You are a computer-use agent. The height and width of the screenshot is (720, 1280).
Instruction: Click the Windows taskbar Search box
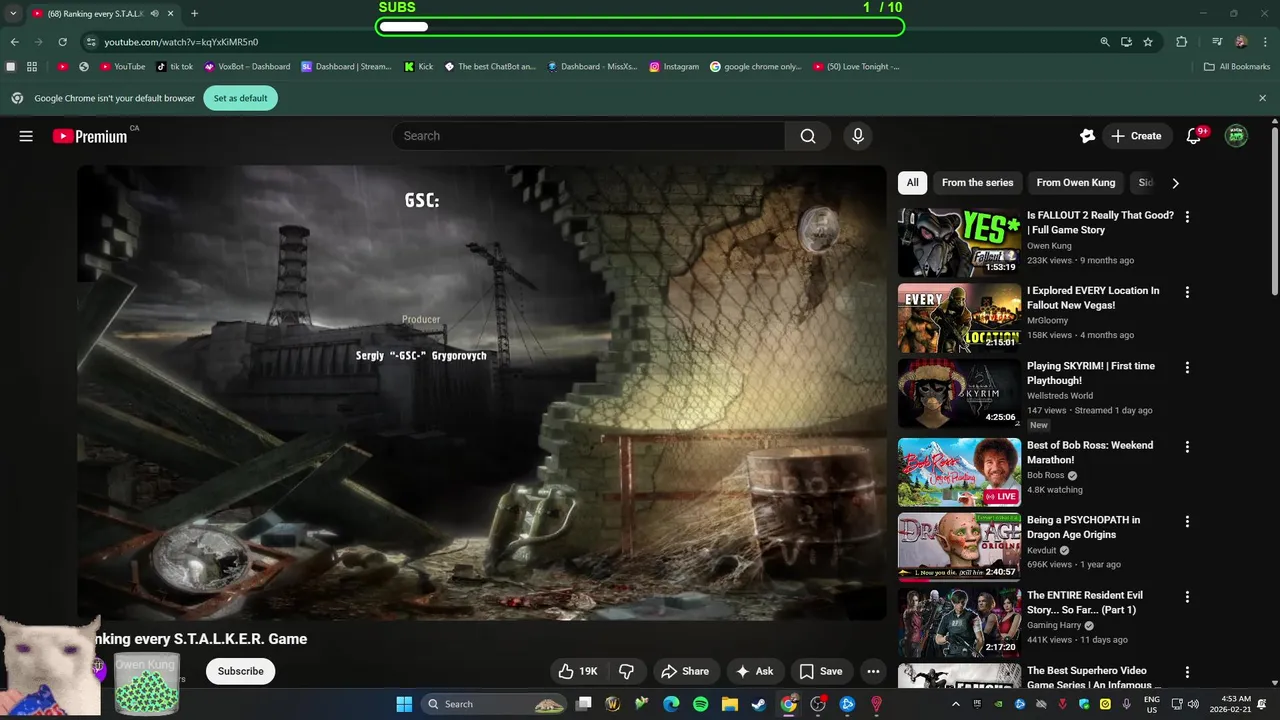494,704
